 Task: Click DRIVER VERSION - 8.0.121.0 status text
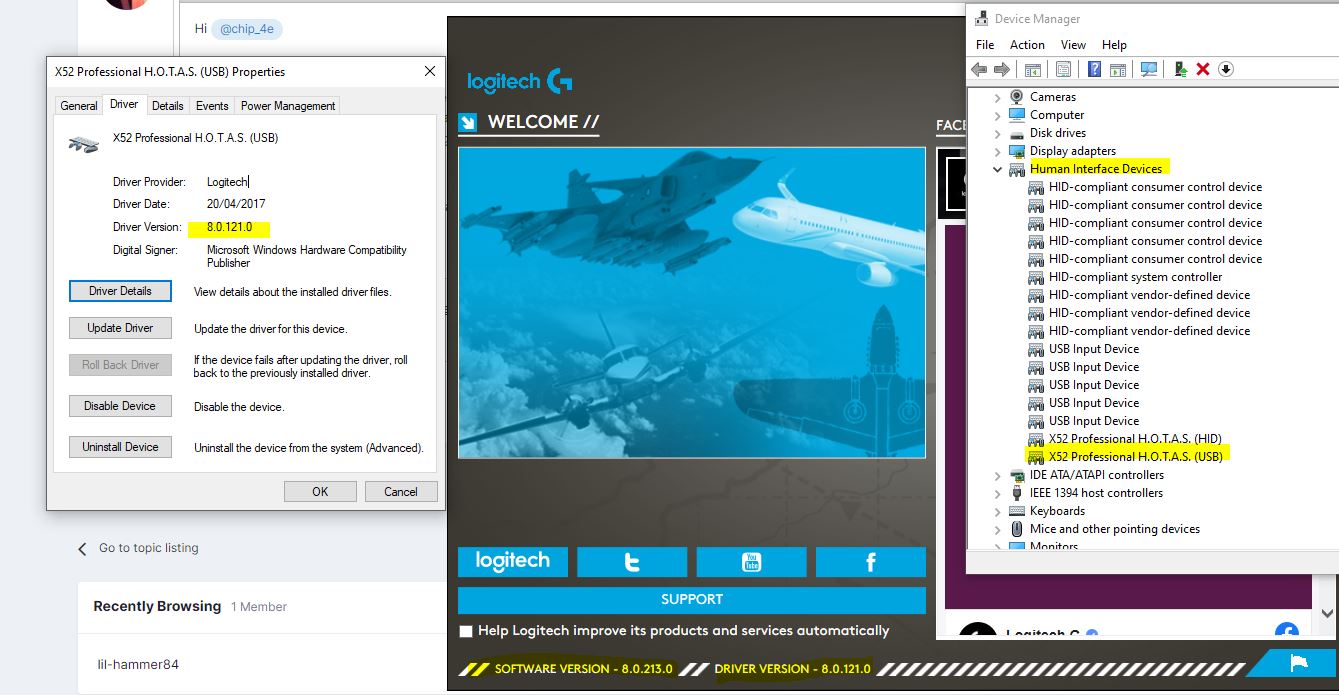(793, 669)
